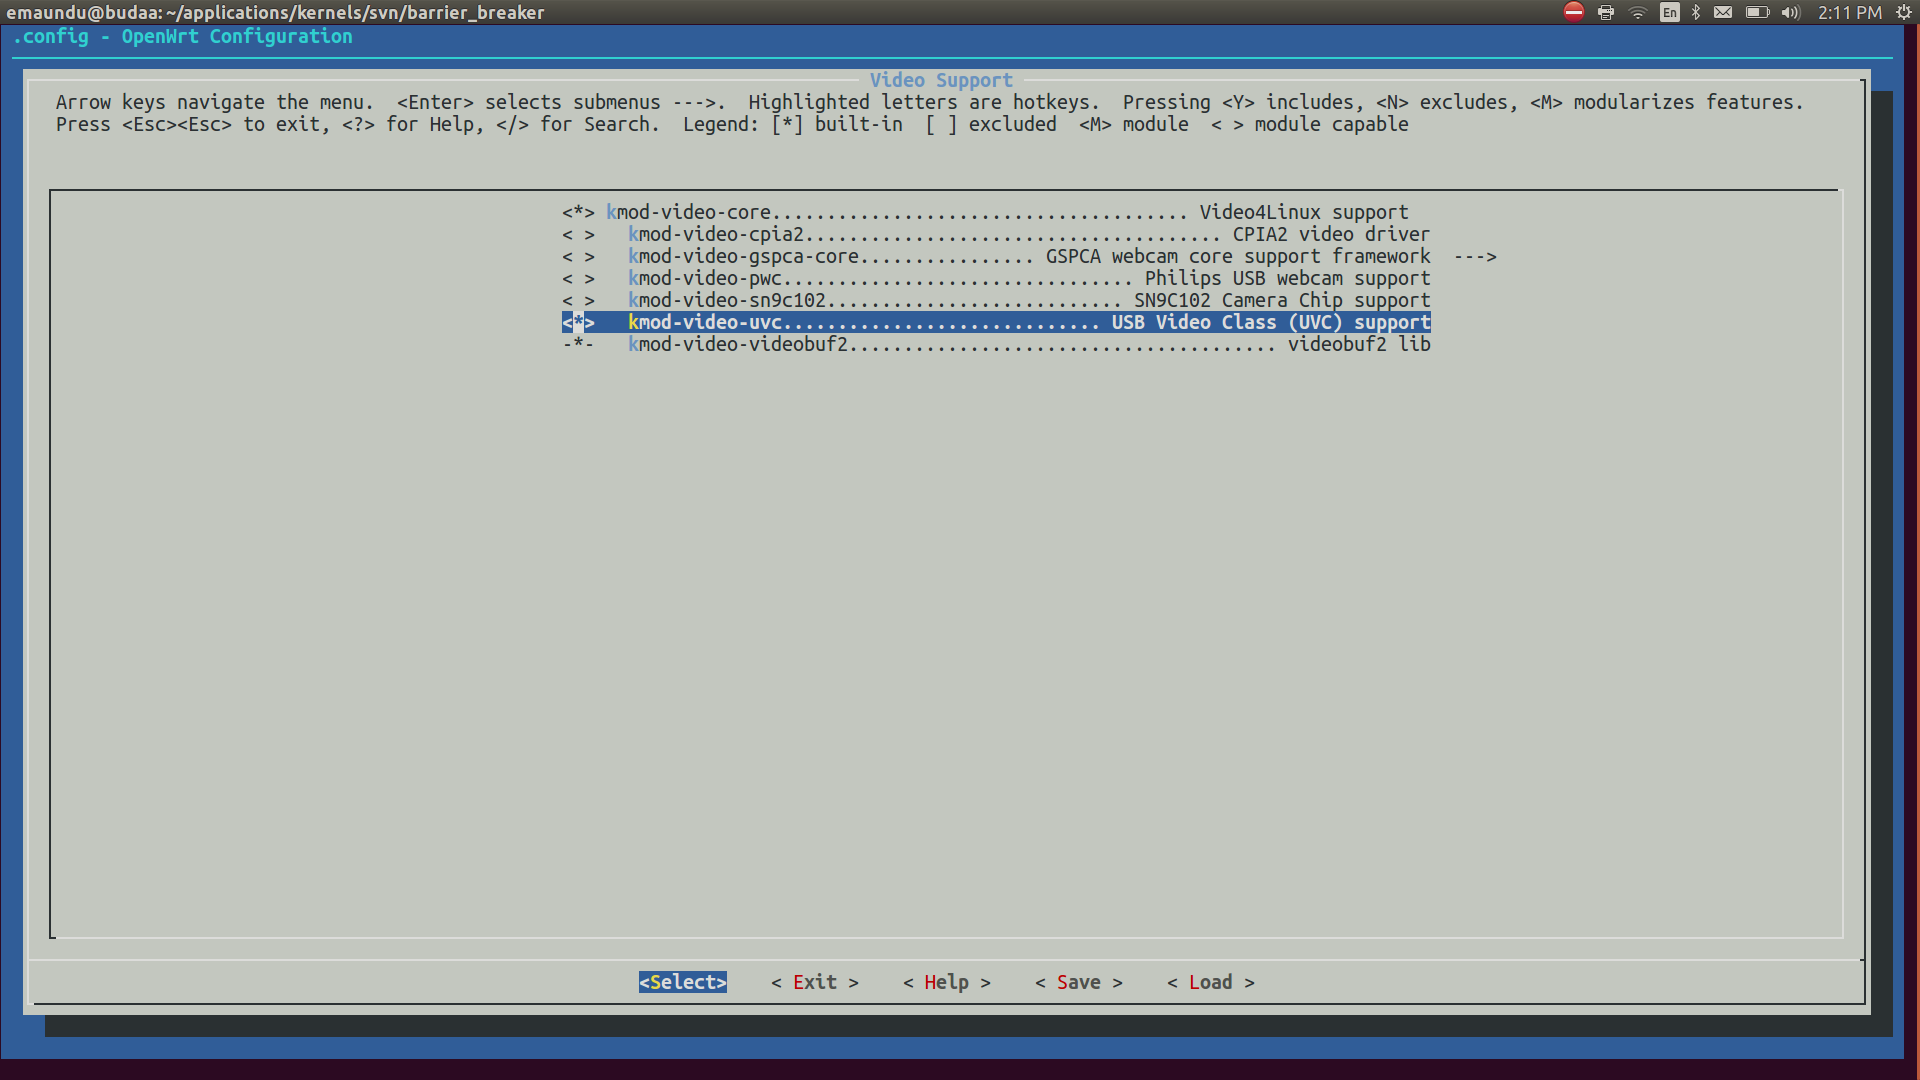Viewport: 1920px width, 1080px height.
Task: Click the En keyboard layout indicator
Action: pyautogui.click(x=1669, y=12)
